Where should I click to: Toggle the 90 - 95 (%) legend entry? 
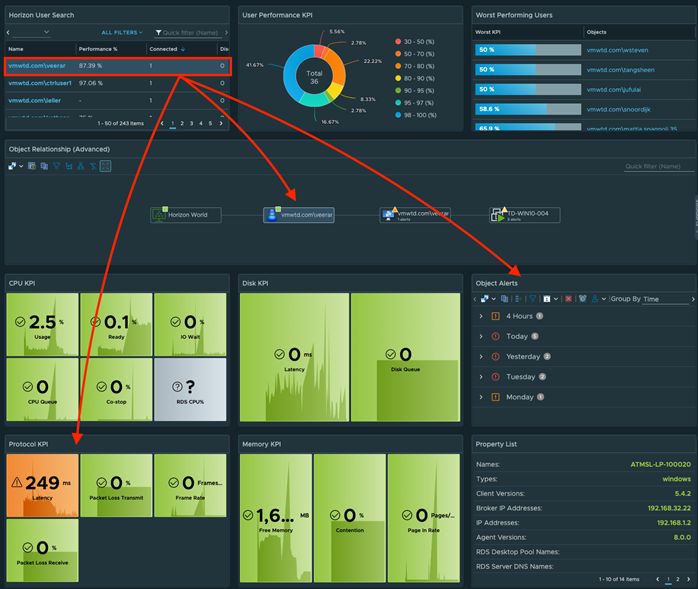tap(414, 90)
